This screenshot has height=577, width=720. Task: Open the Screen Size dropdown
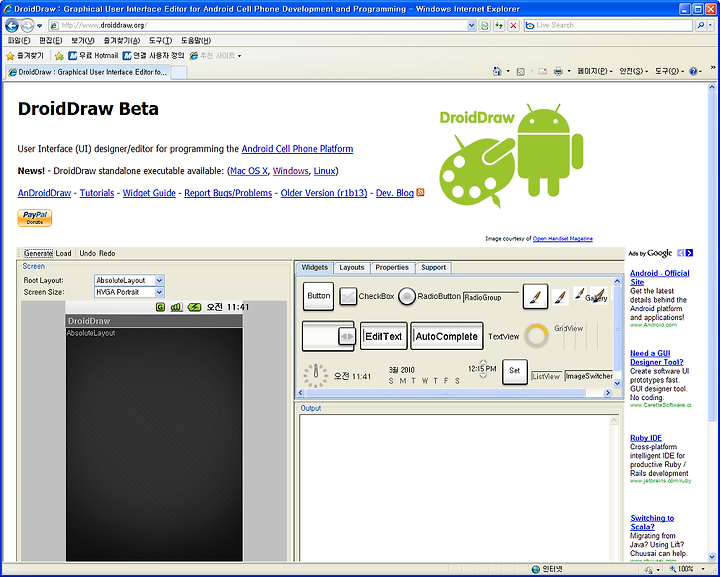pos(159,292)
